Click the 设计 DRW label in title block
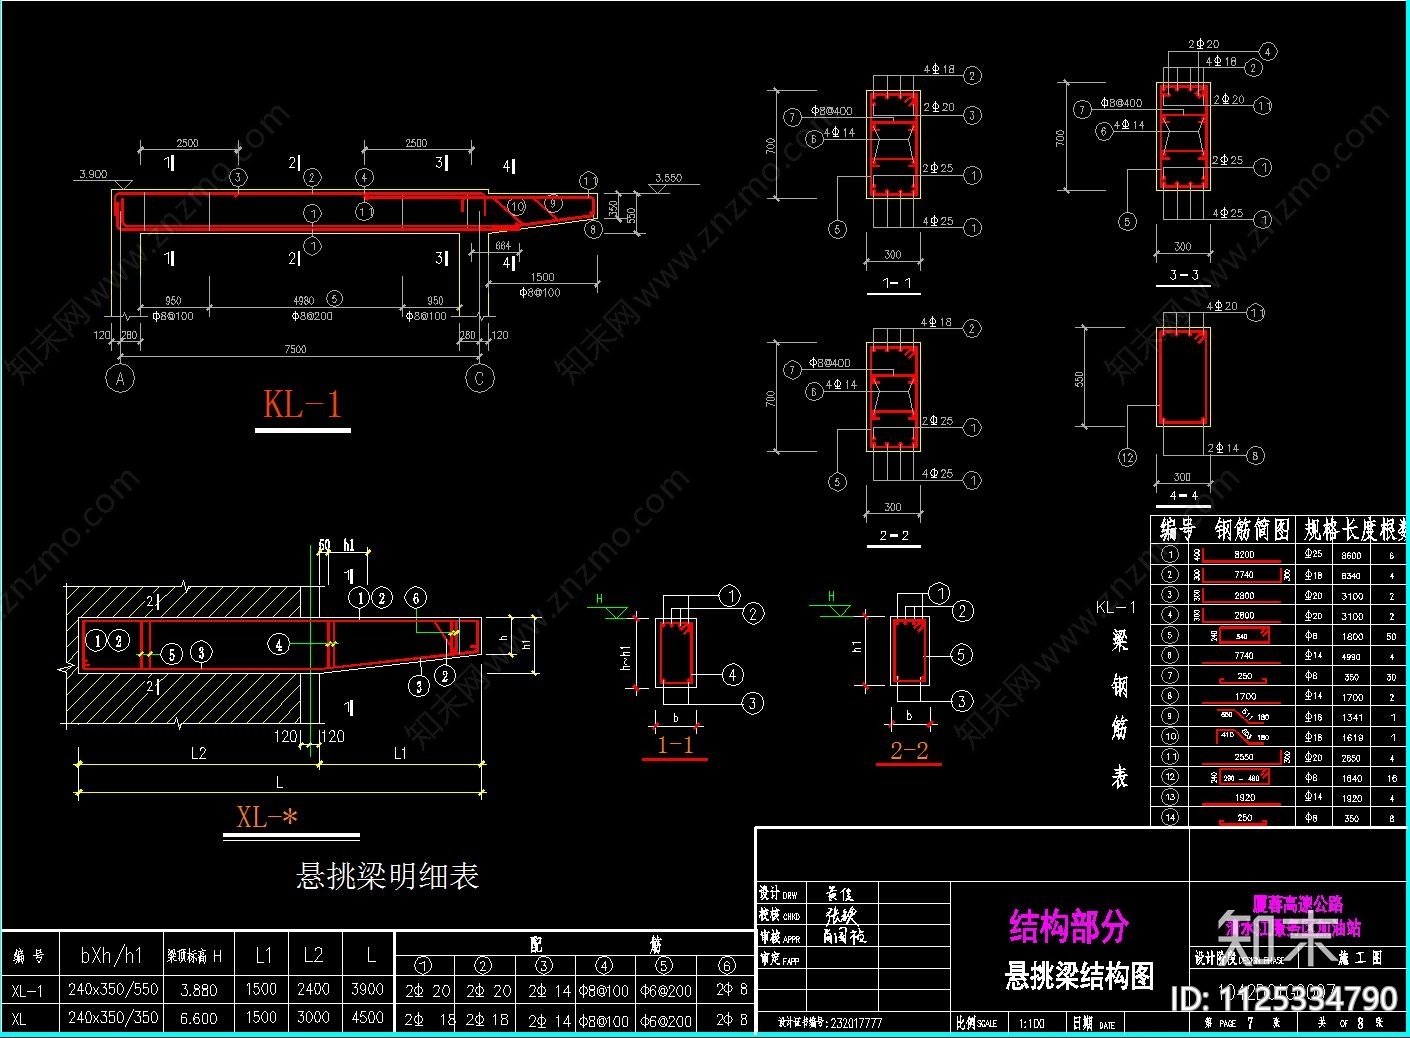1410x1038 pixels. click(778, 893)
